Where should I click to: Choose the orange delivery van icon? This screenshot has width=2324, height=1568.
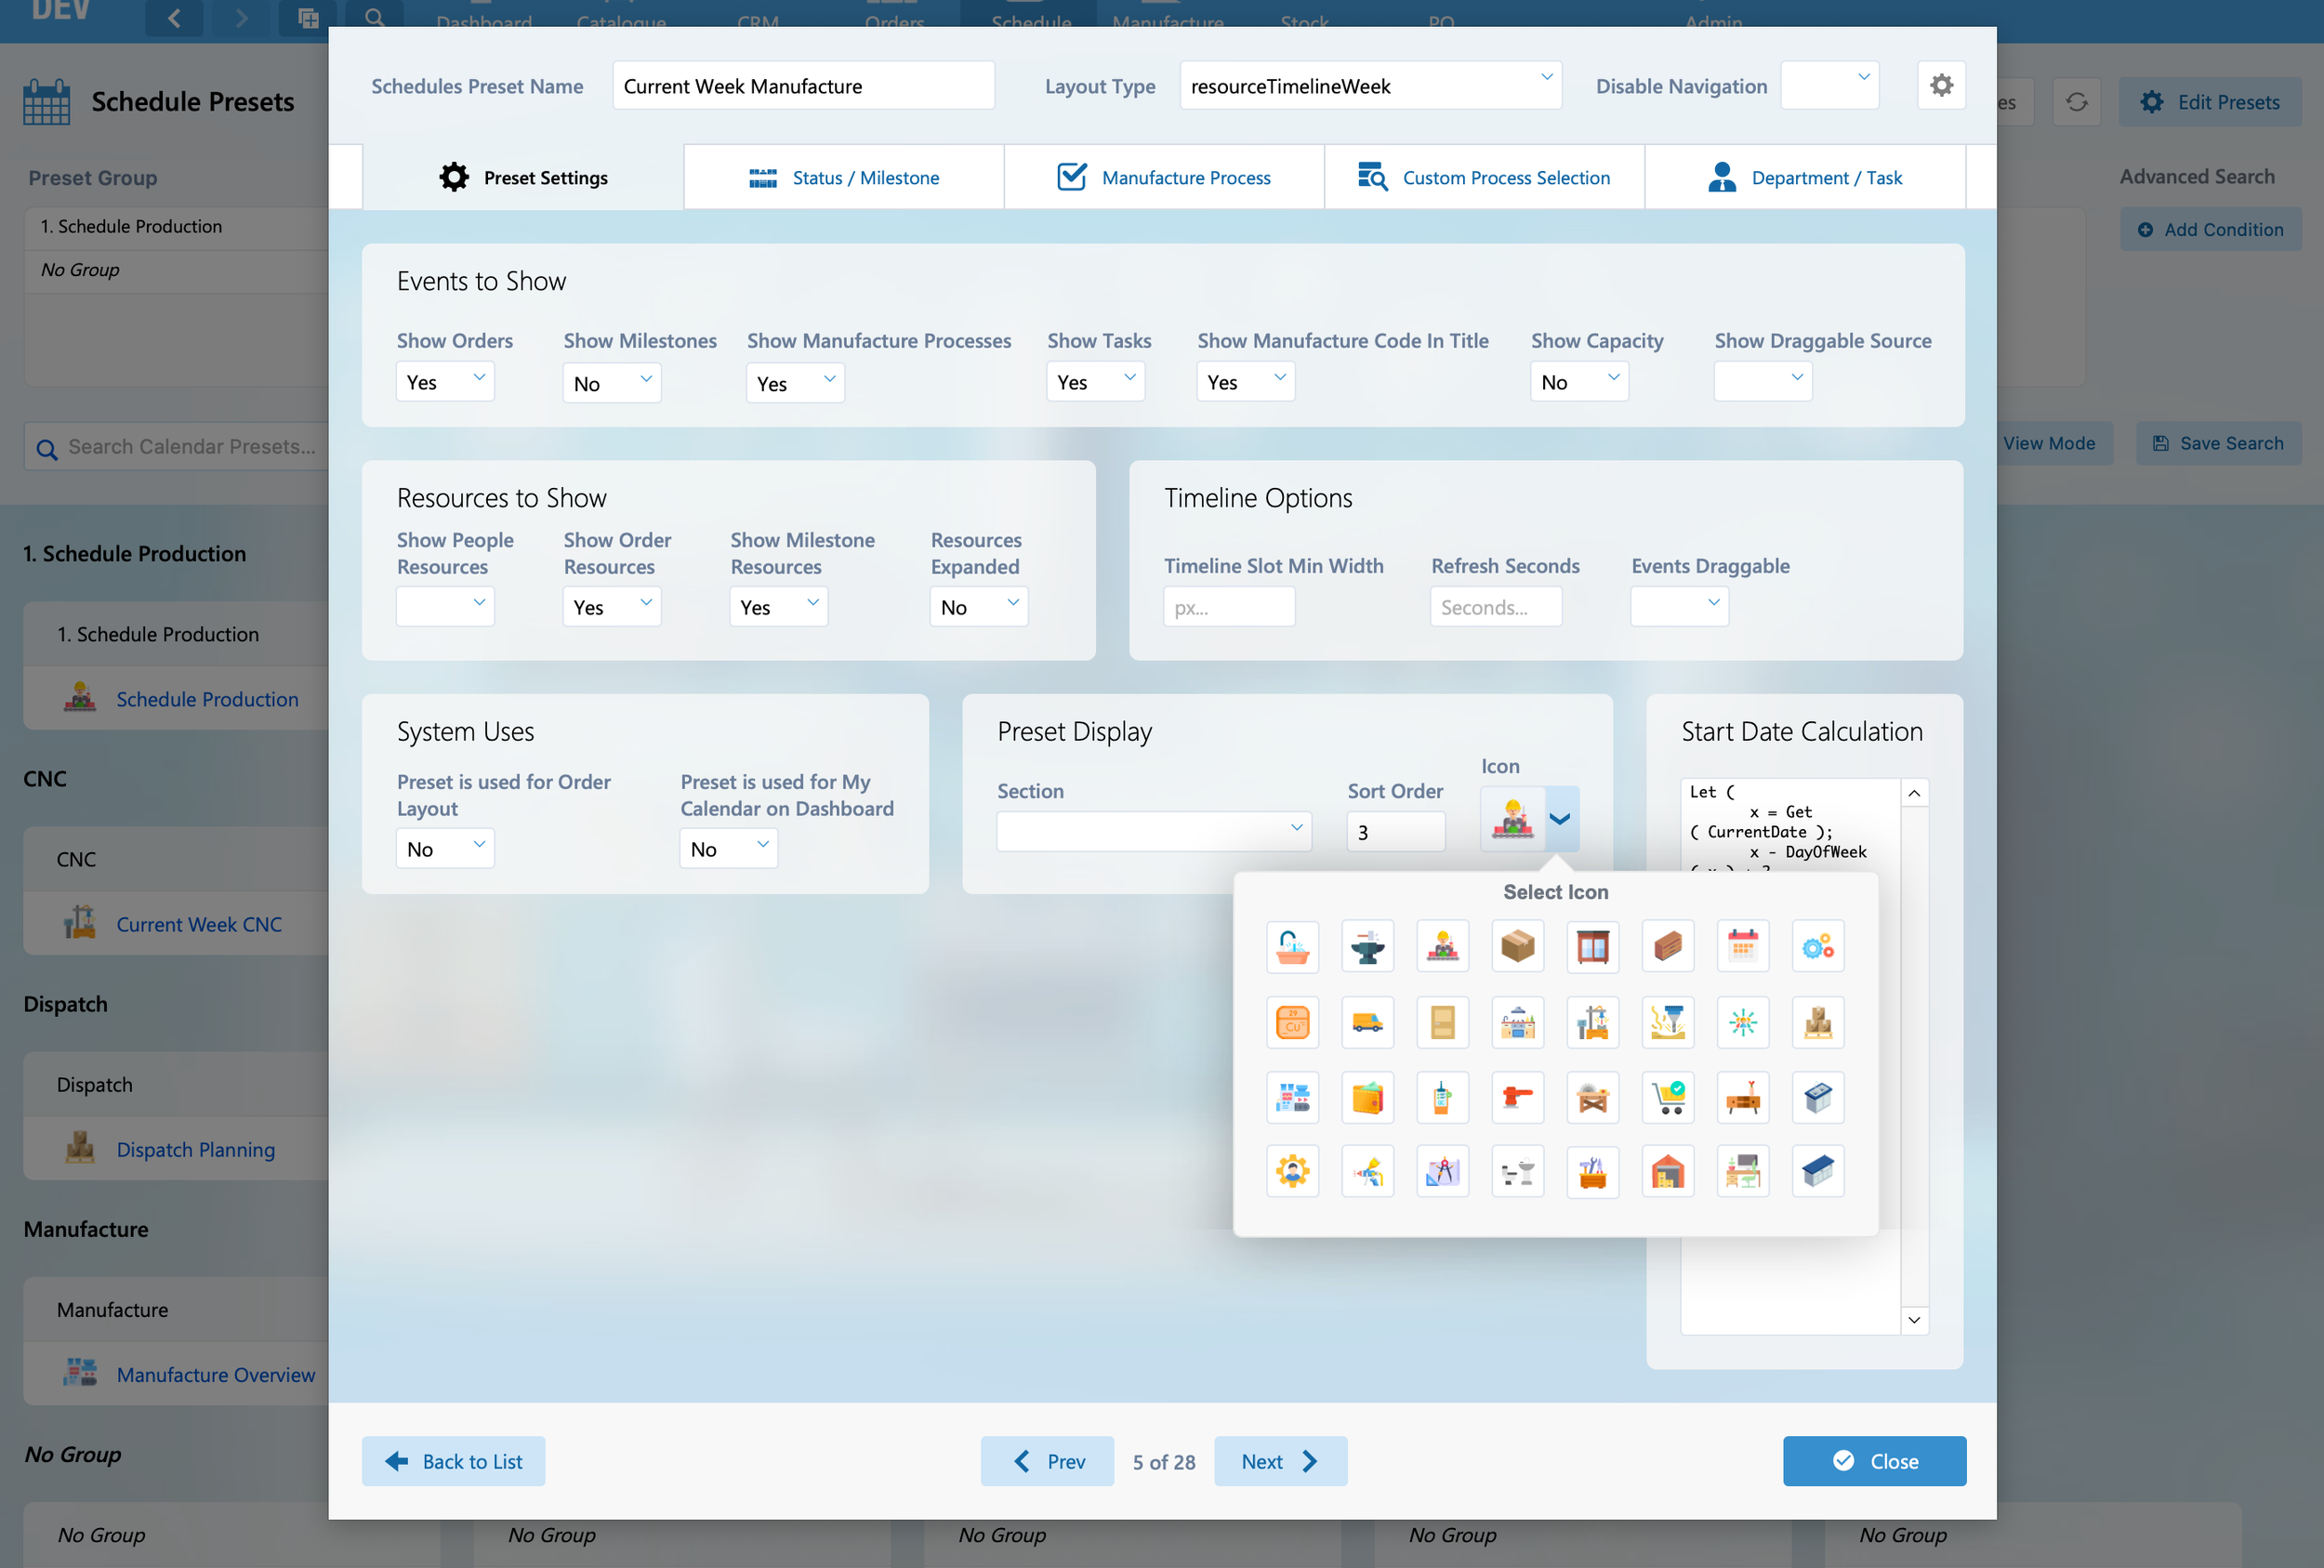tap(1367, 1022)
